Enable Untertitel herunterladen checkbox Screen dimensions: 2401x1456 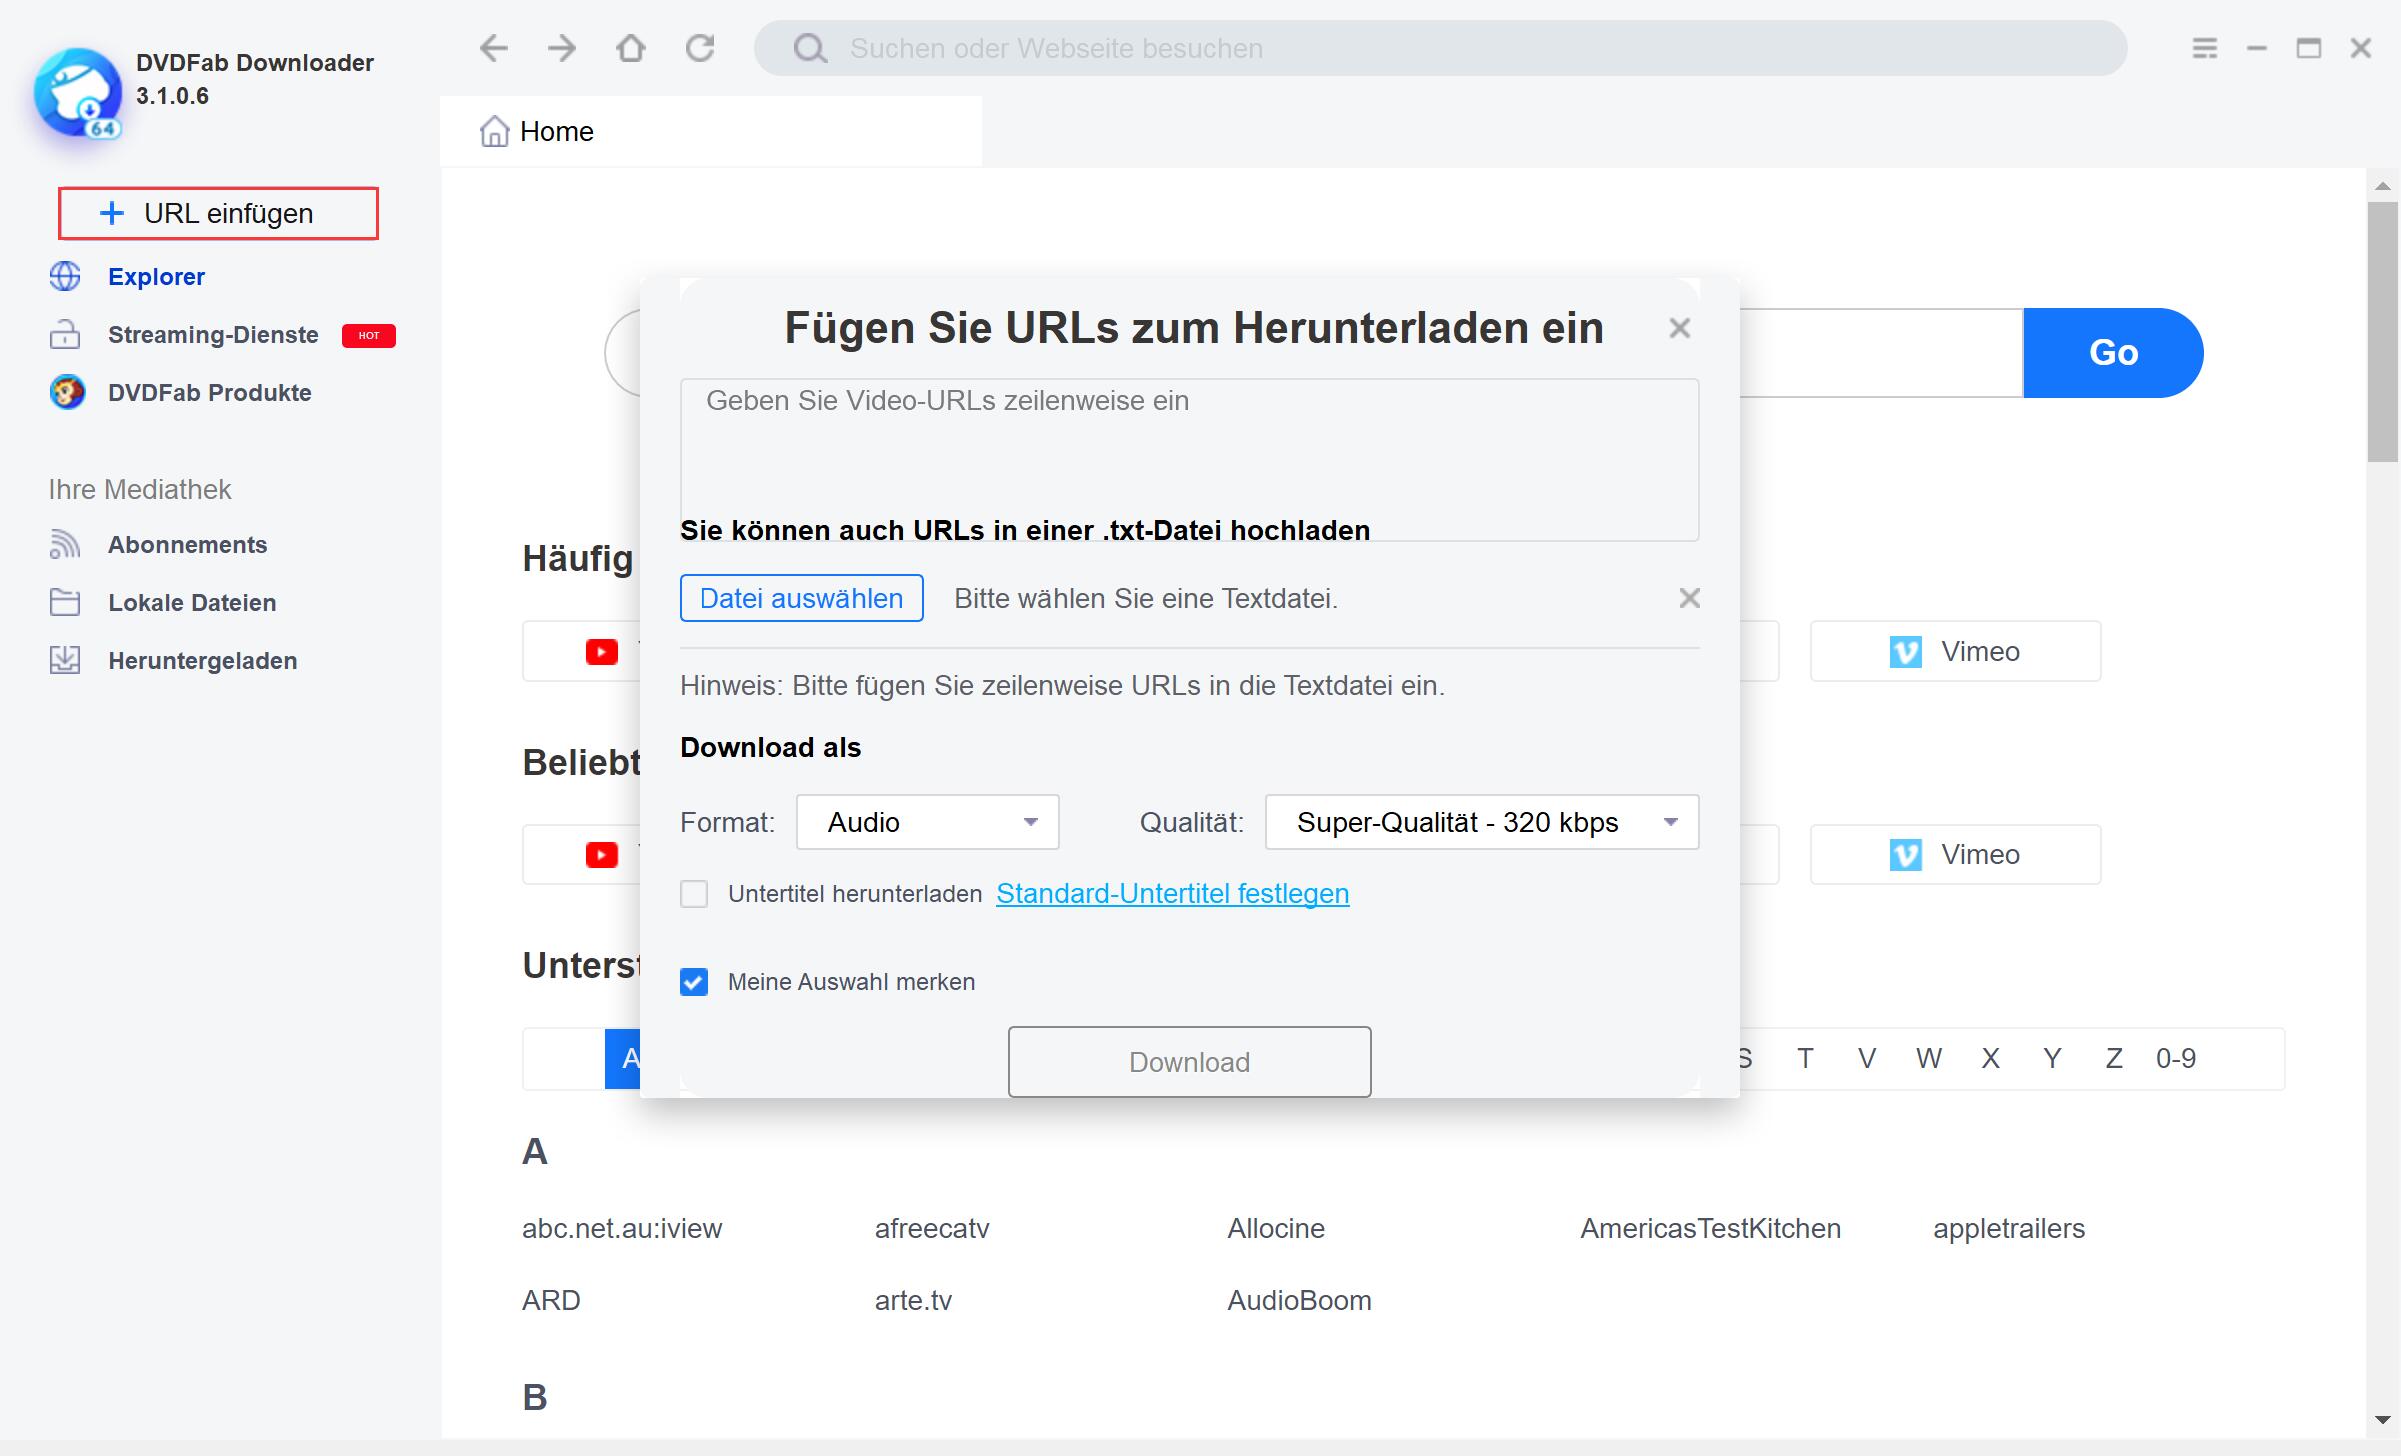[694, 894]
